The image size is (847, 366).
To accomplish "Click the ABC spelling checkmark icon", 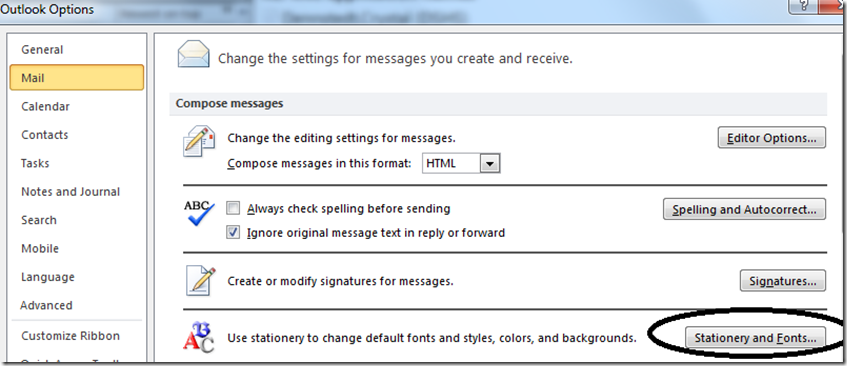I will pyautogui.click(x=199, y=213).
